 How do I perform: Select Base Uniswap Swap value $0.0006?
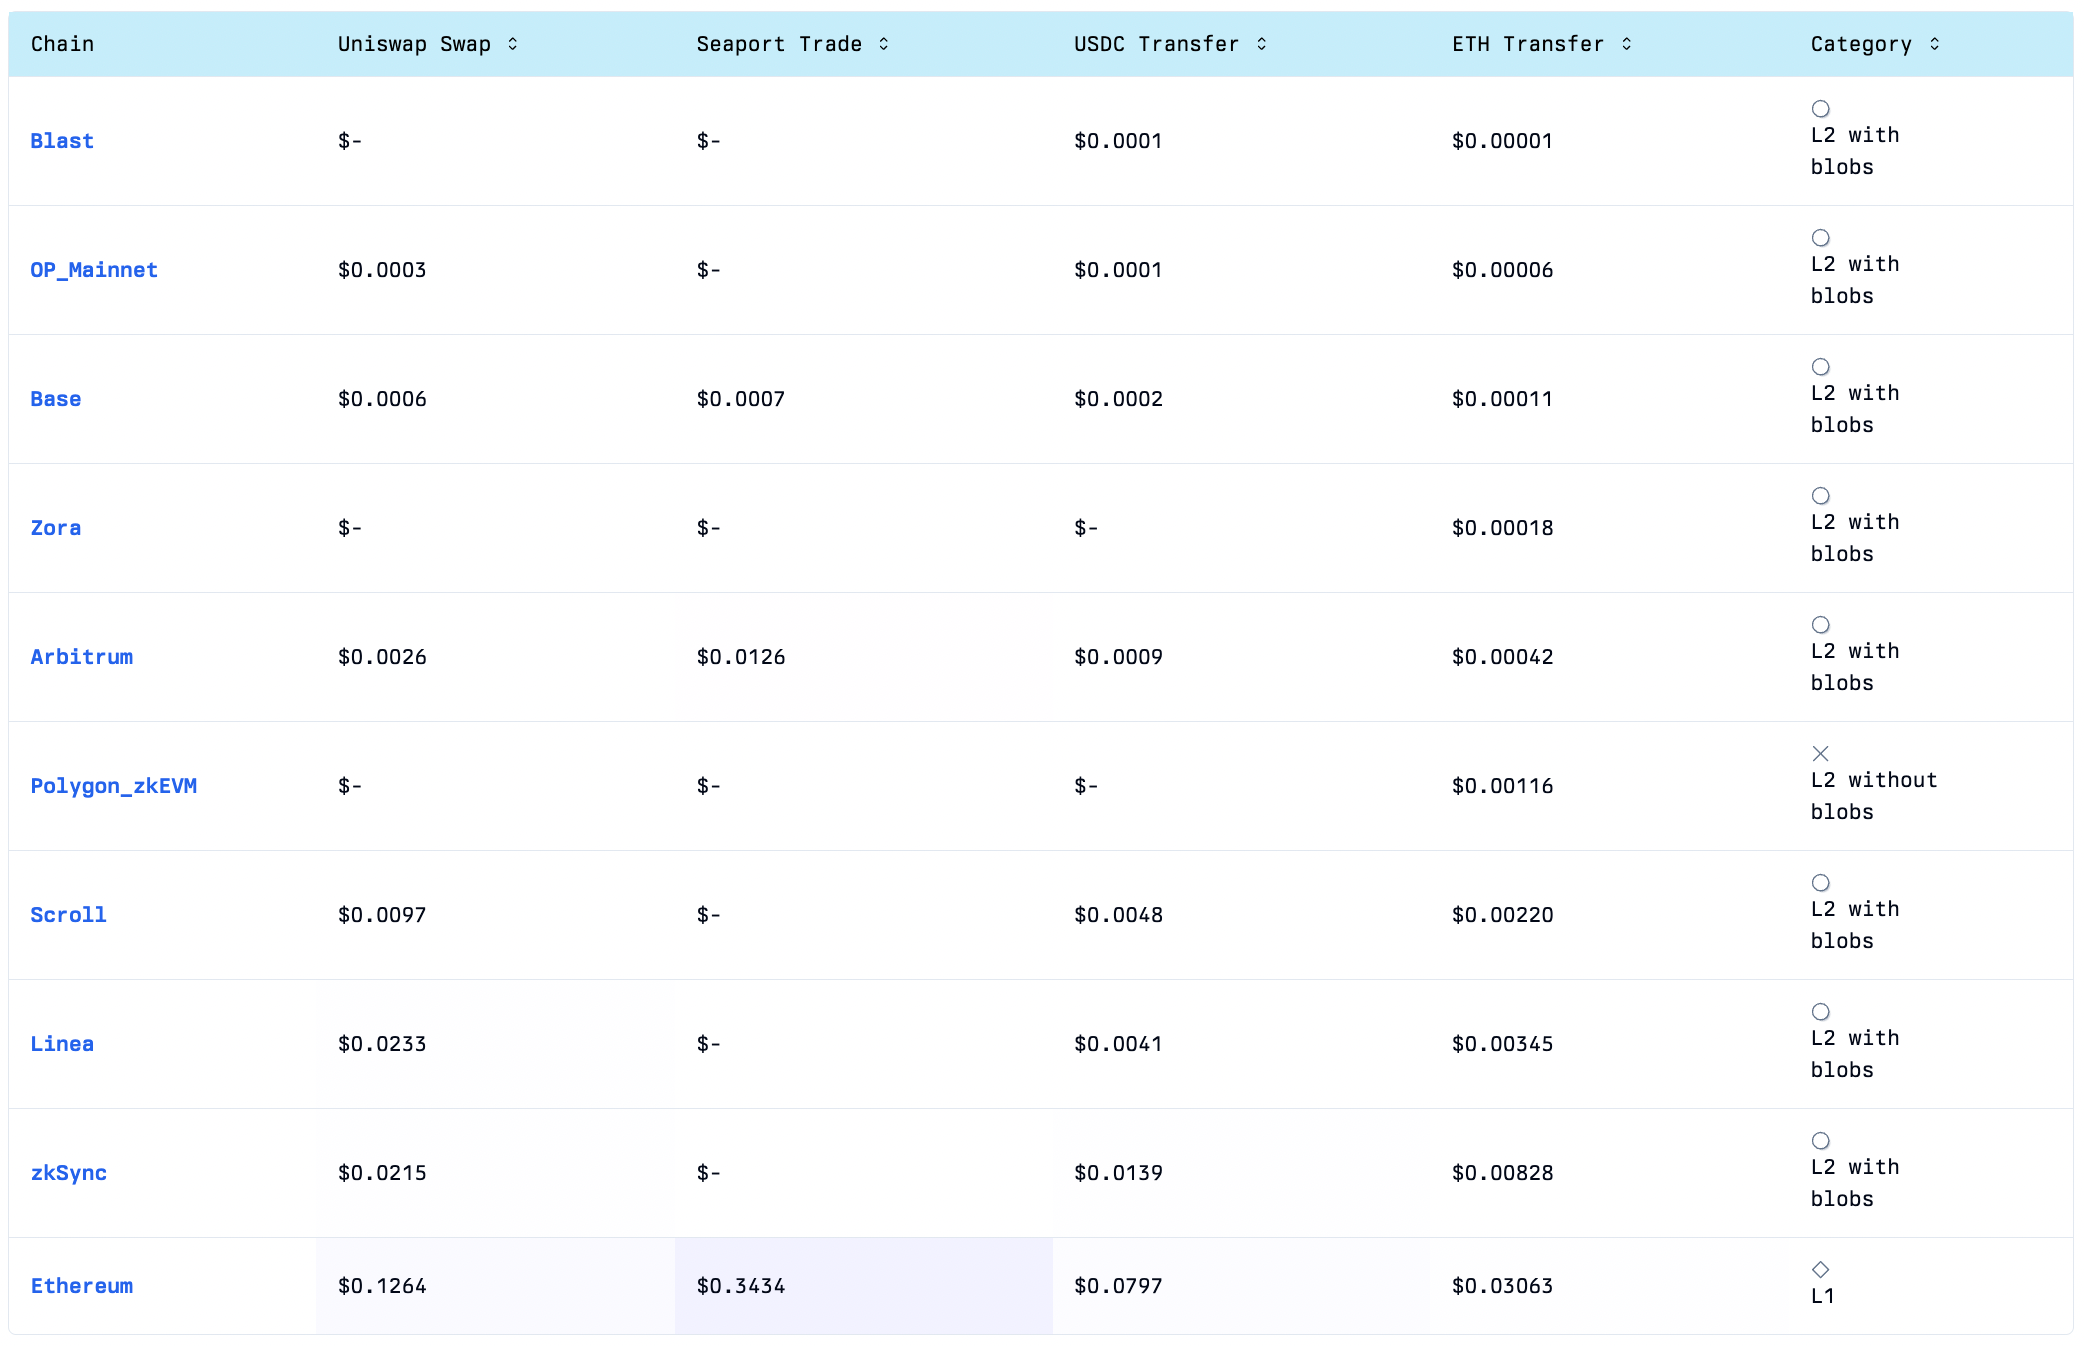pyautogui.click(x=382, y=399)
